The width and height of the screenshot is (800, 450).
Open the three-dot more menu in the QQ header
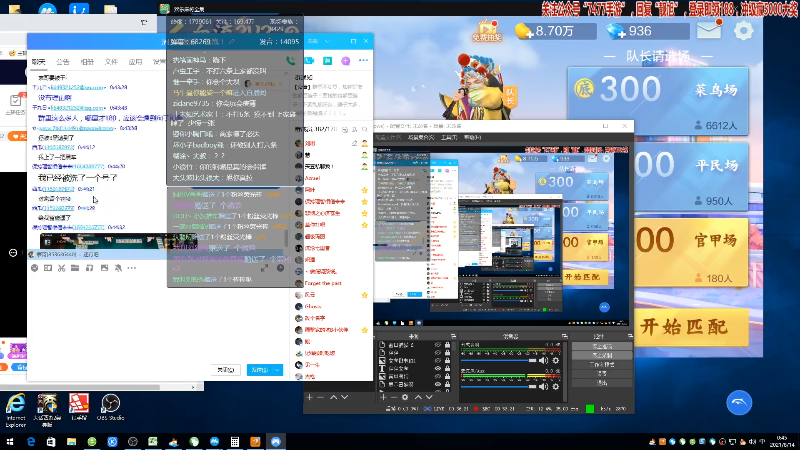click(x=363, y=61)
